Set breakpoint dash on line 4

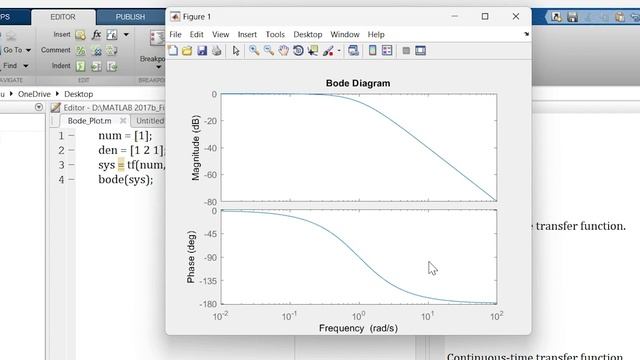tap(71, 180)
